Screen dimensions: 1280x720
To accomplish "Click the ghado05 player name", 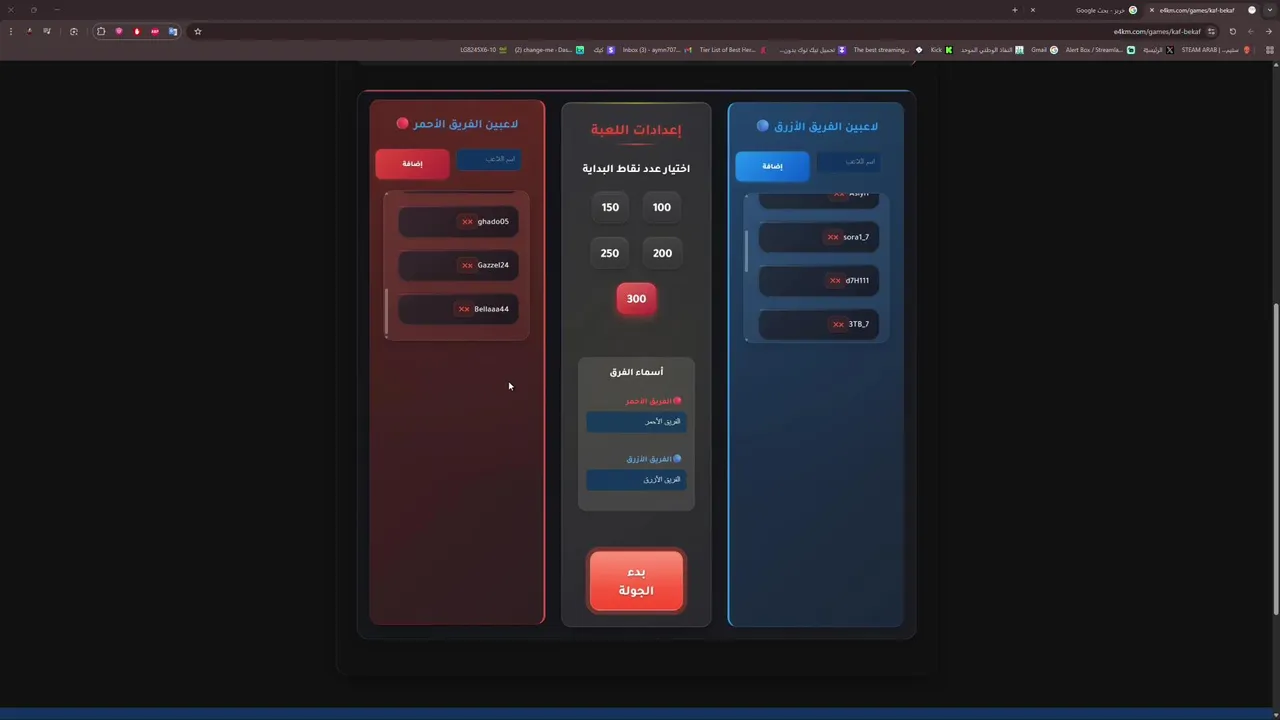I will [493, 222].
